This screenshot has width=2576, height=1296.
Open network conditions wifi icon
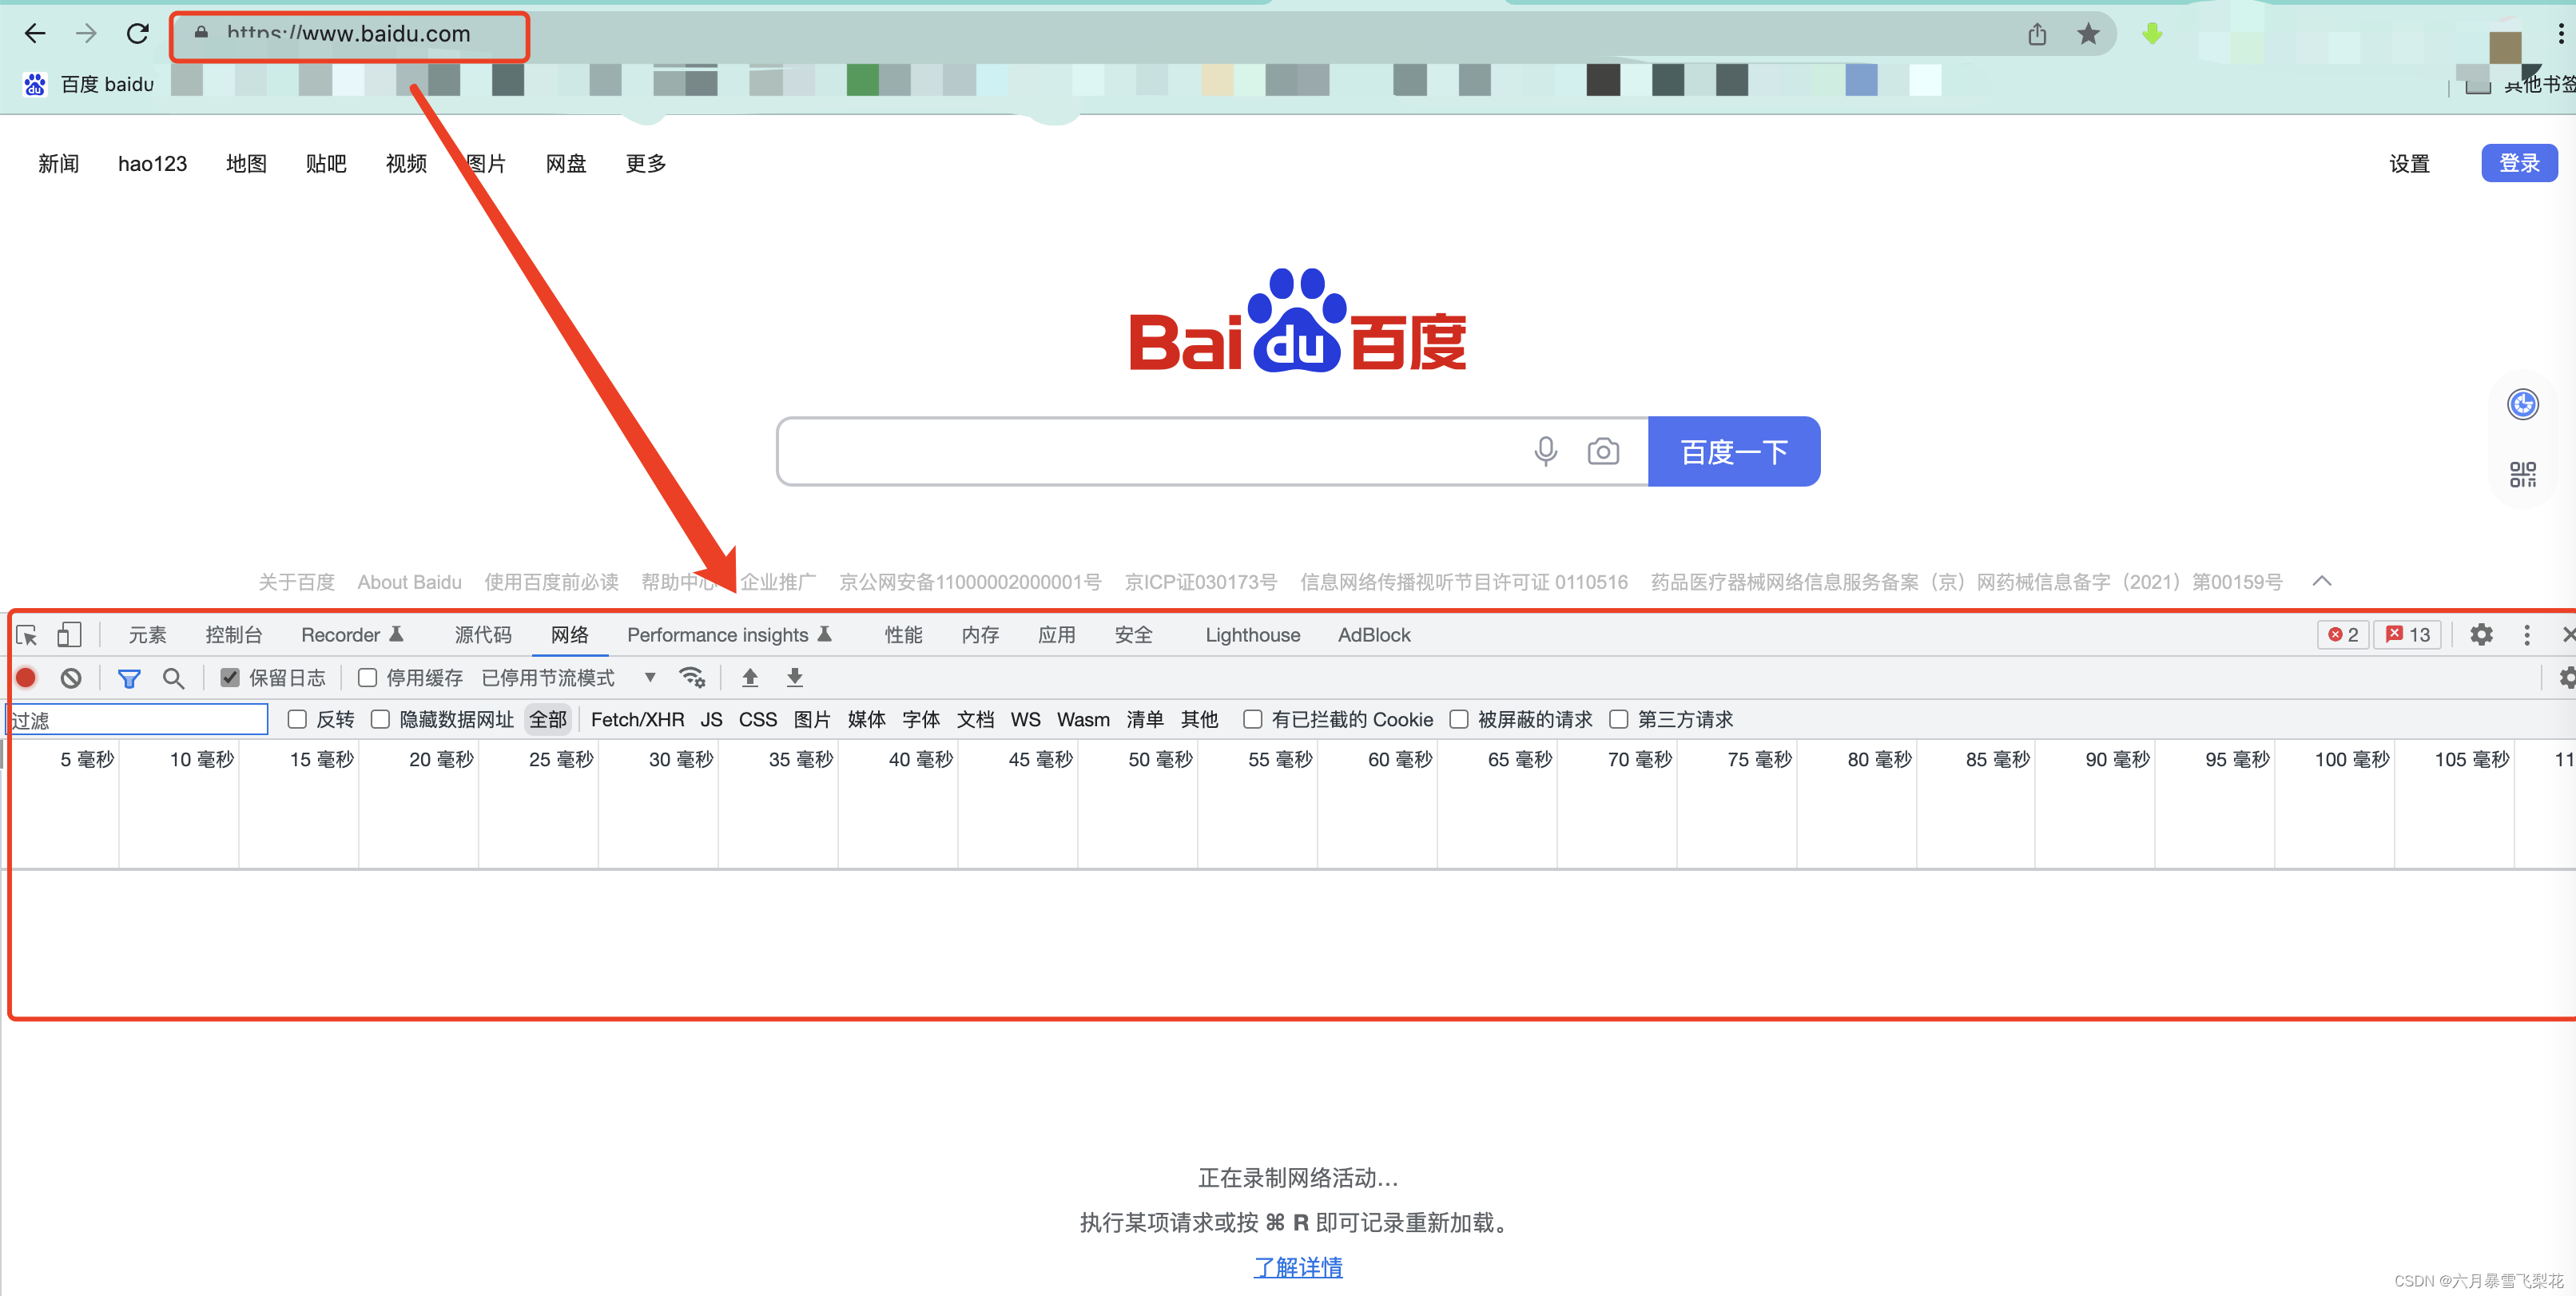tap(692, 678)
